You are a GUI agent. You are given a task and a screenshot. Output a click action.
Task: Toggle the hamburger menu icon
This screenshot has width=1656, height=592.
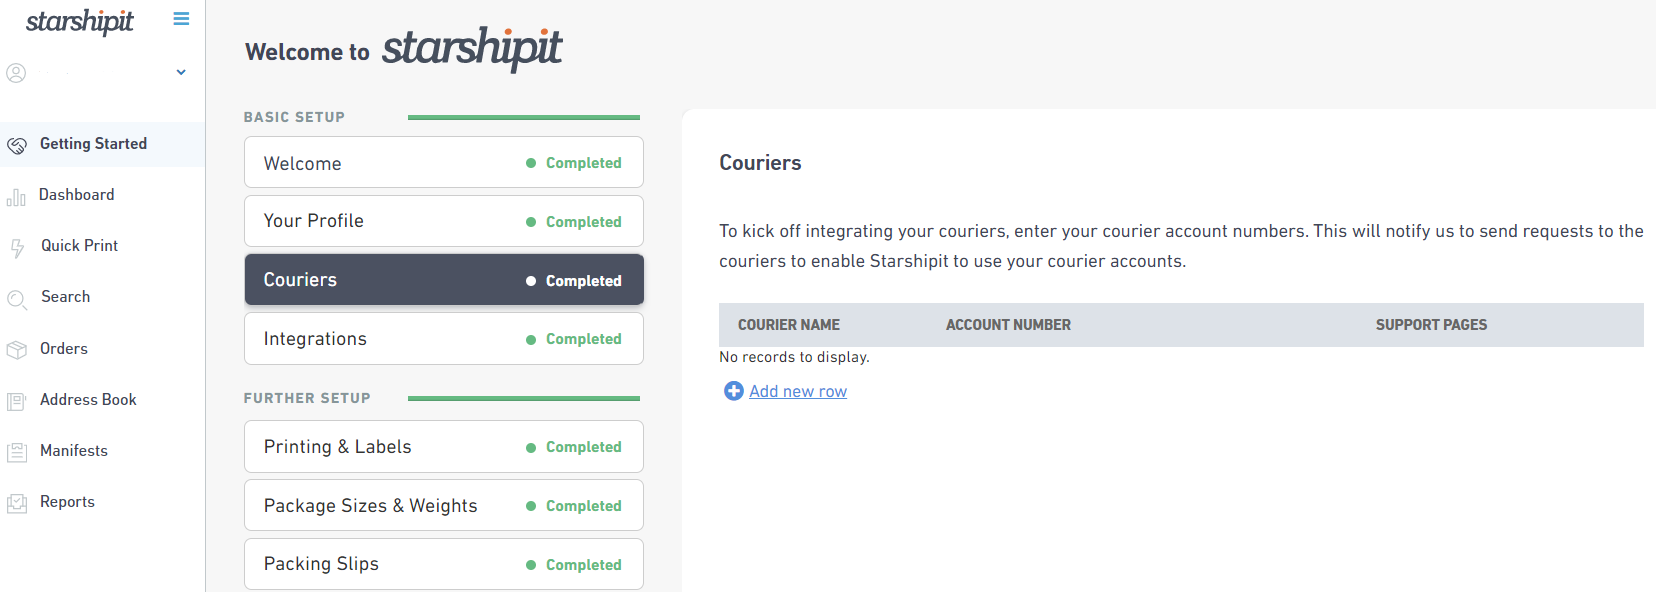coord(181,19)
